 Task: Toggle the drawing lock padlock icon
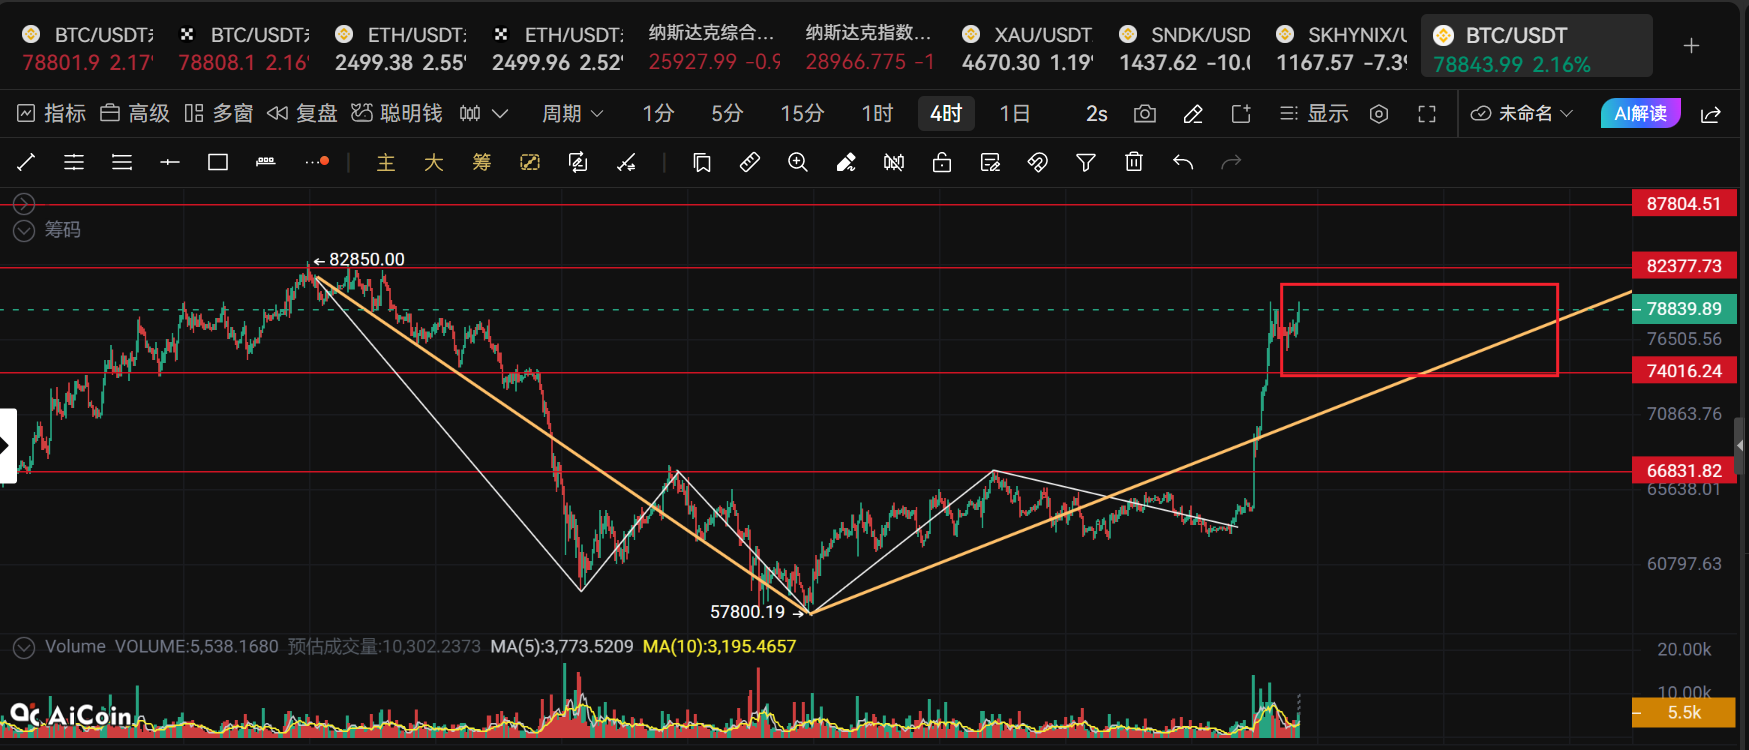[942, 162]
